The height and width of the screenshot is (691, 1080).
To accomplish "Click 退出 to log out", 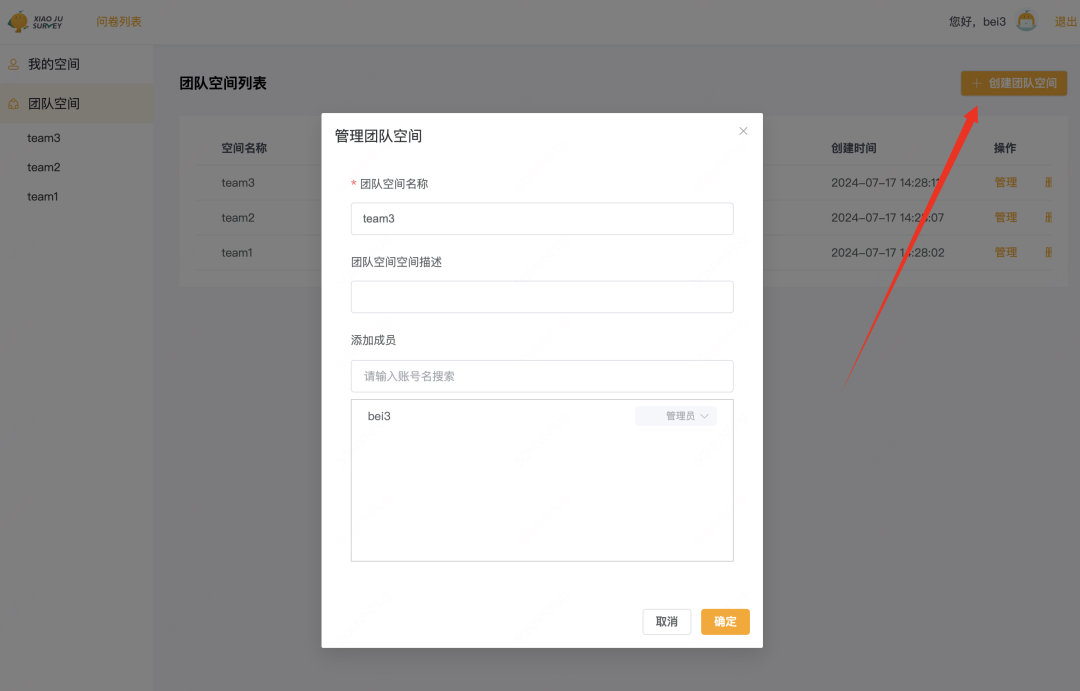I will 1065,21.
